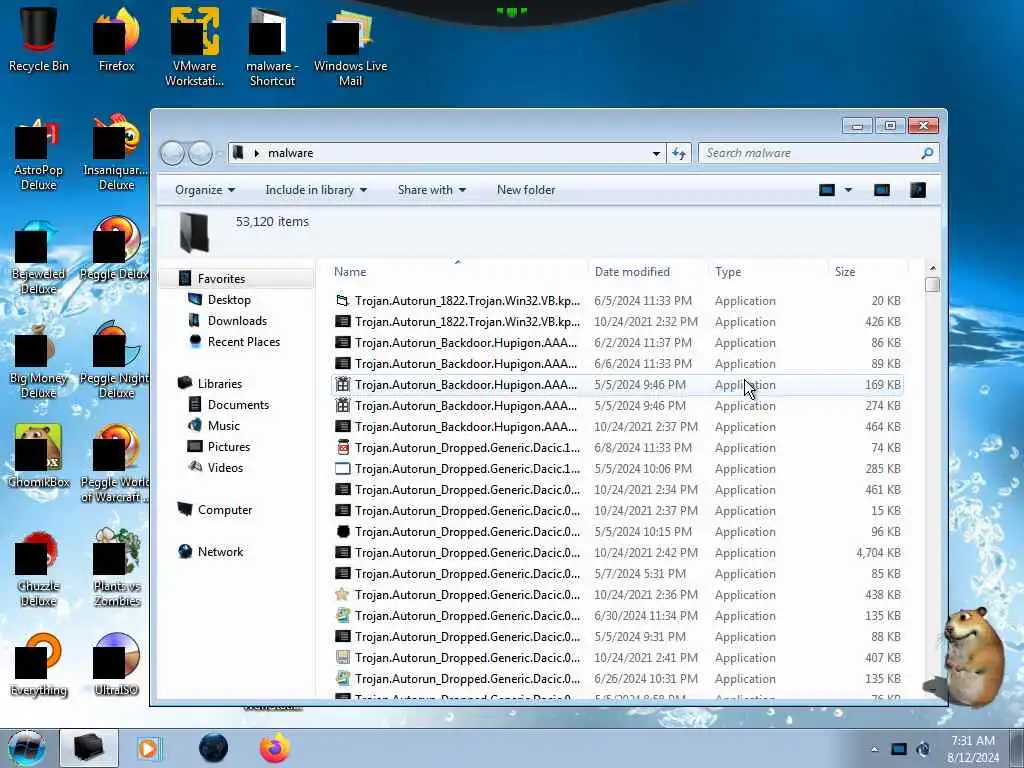This screenshot has height=768, width=1024.
Task: Open the view options dropdown arrow
Action: click(848, 190)
